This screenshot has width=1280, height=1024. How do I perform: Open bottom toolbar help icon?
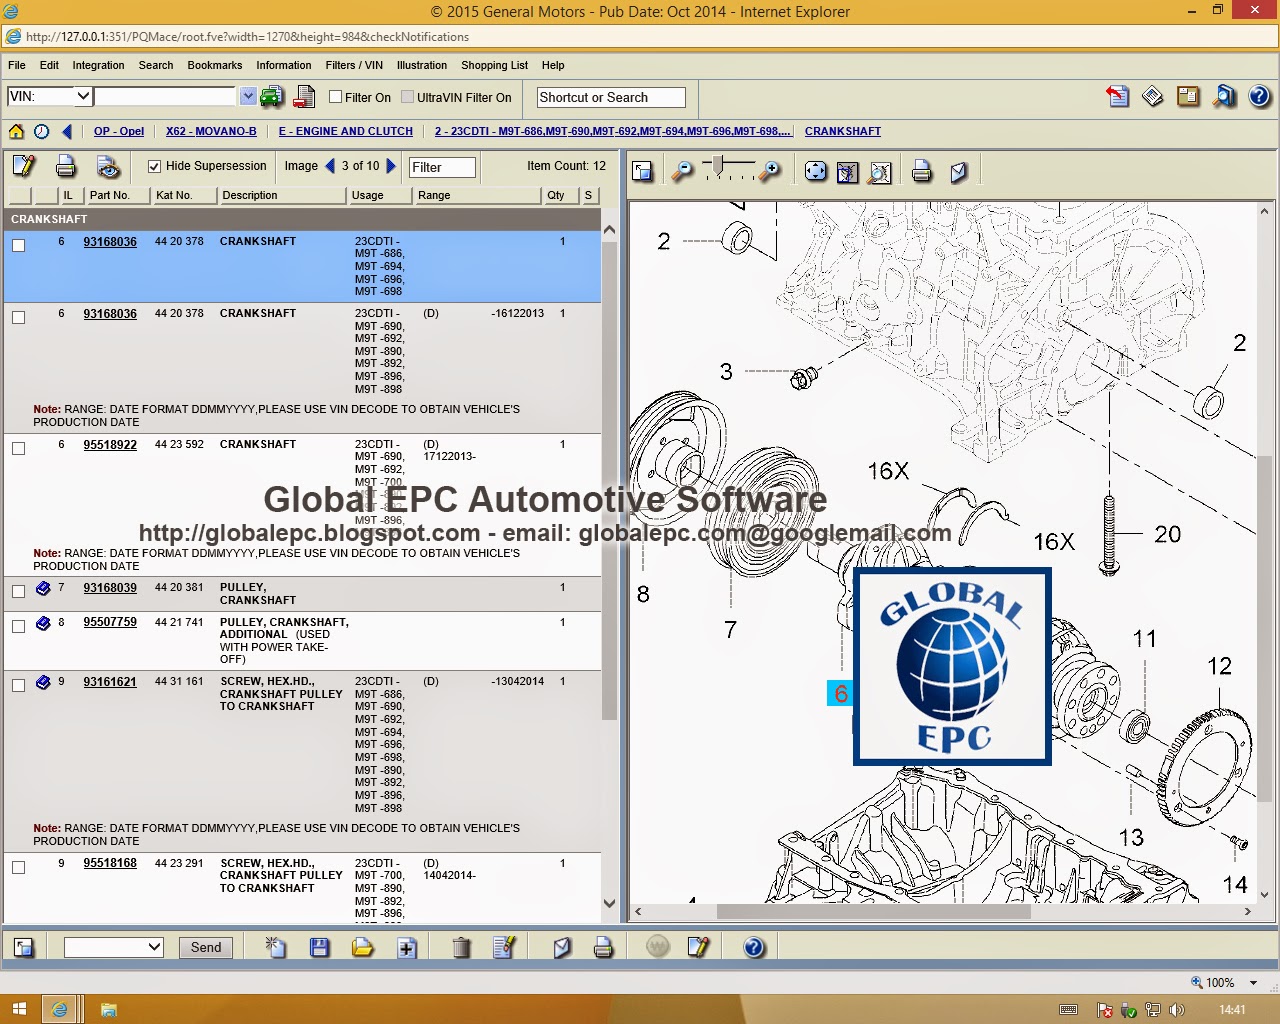754,947
